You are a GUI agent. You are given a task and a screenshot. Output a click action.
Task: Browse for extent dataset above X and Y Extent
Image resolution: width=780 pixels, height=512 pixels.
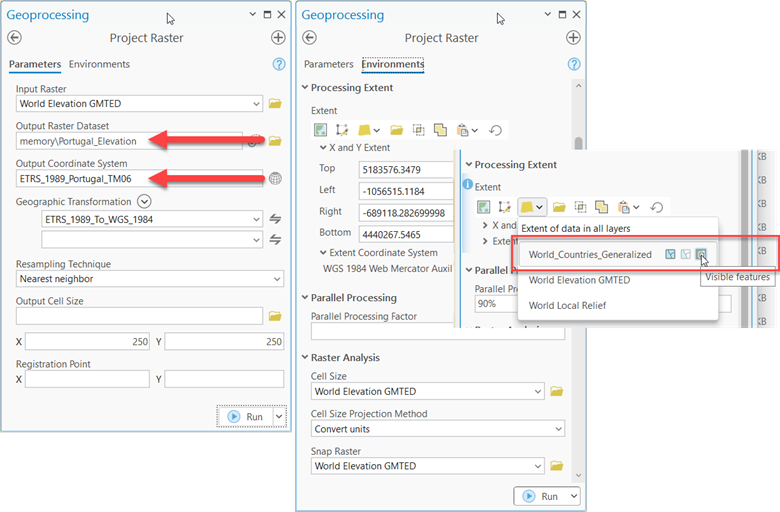pyautogui.click(x=396, y=130)
